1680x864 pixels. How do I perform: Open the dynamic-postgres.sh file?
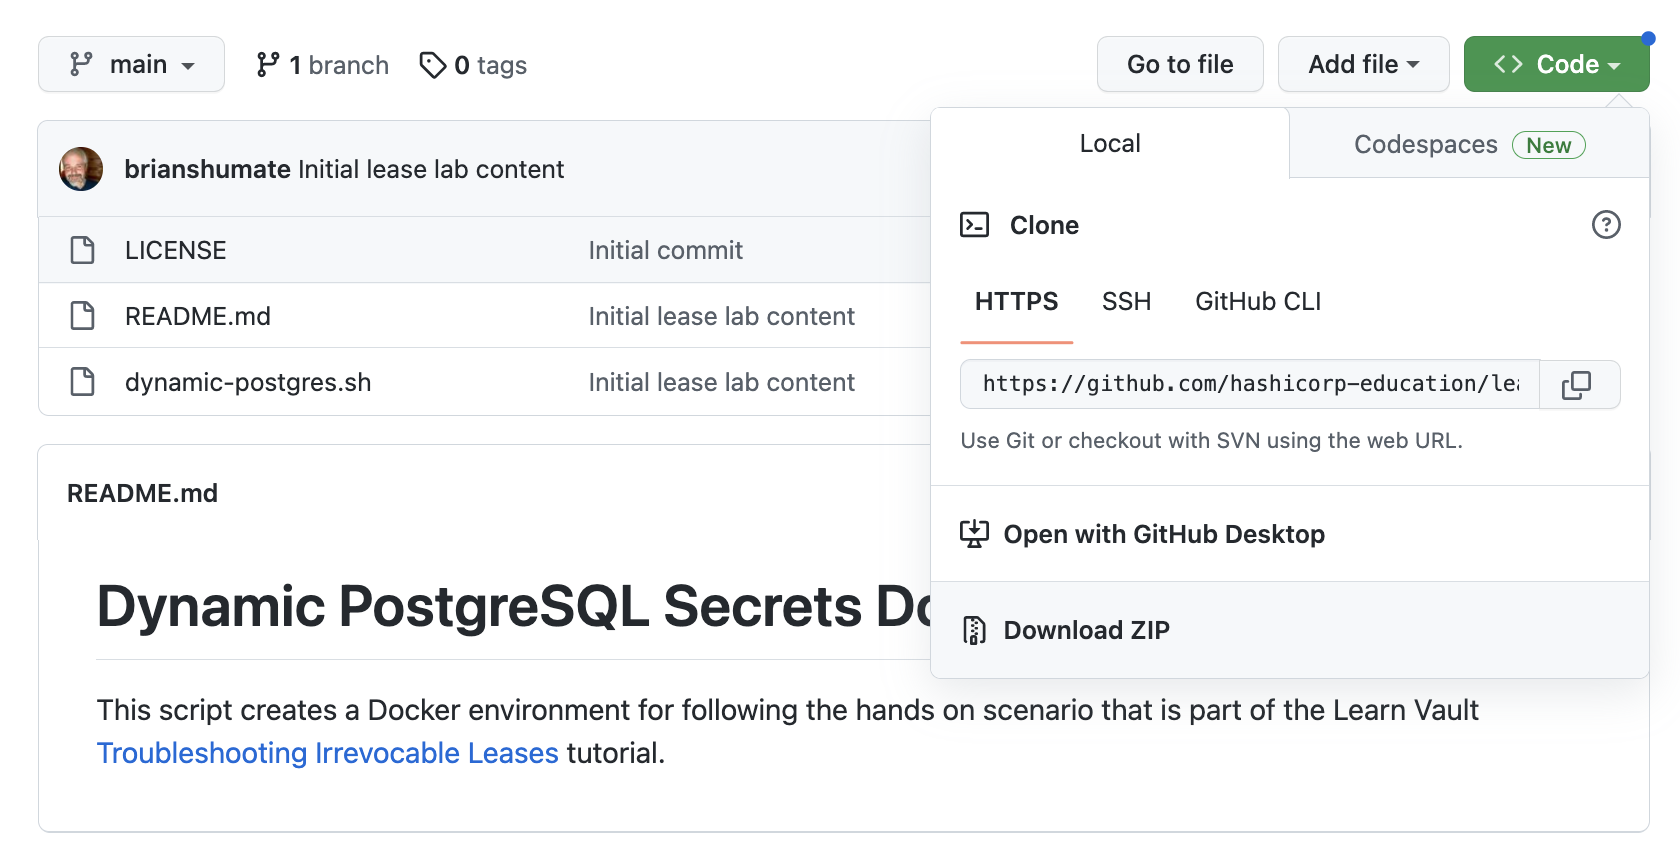pos(248,382)
